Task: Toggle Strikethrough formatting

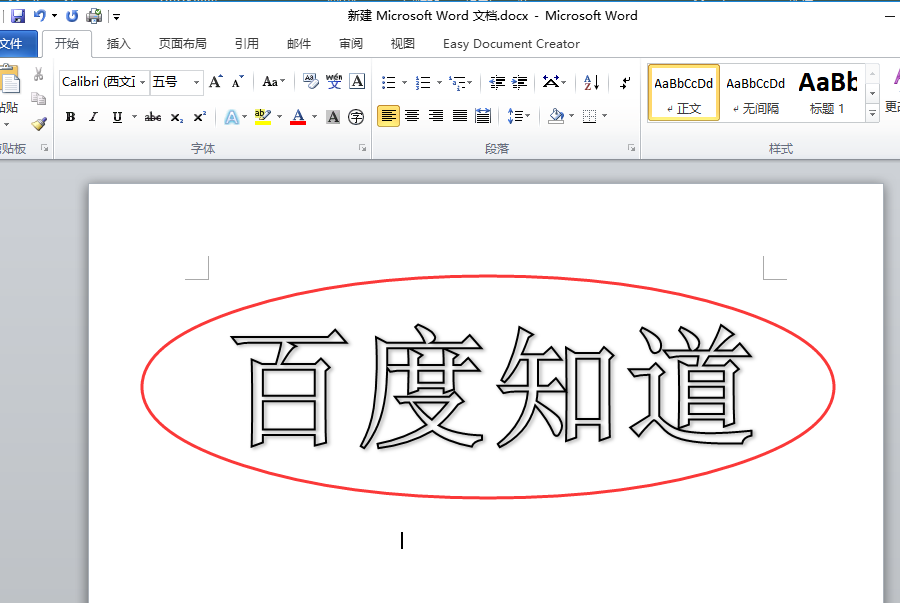Action: tap(153, 117)
